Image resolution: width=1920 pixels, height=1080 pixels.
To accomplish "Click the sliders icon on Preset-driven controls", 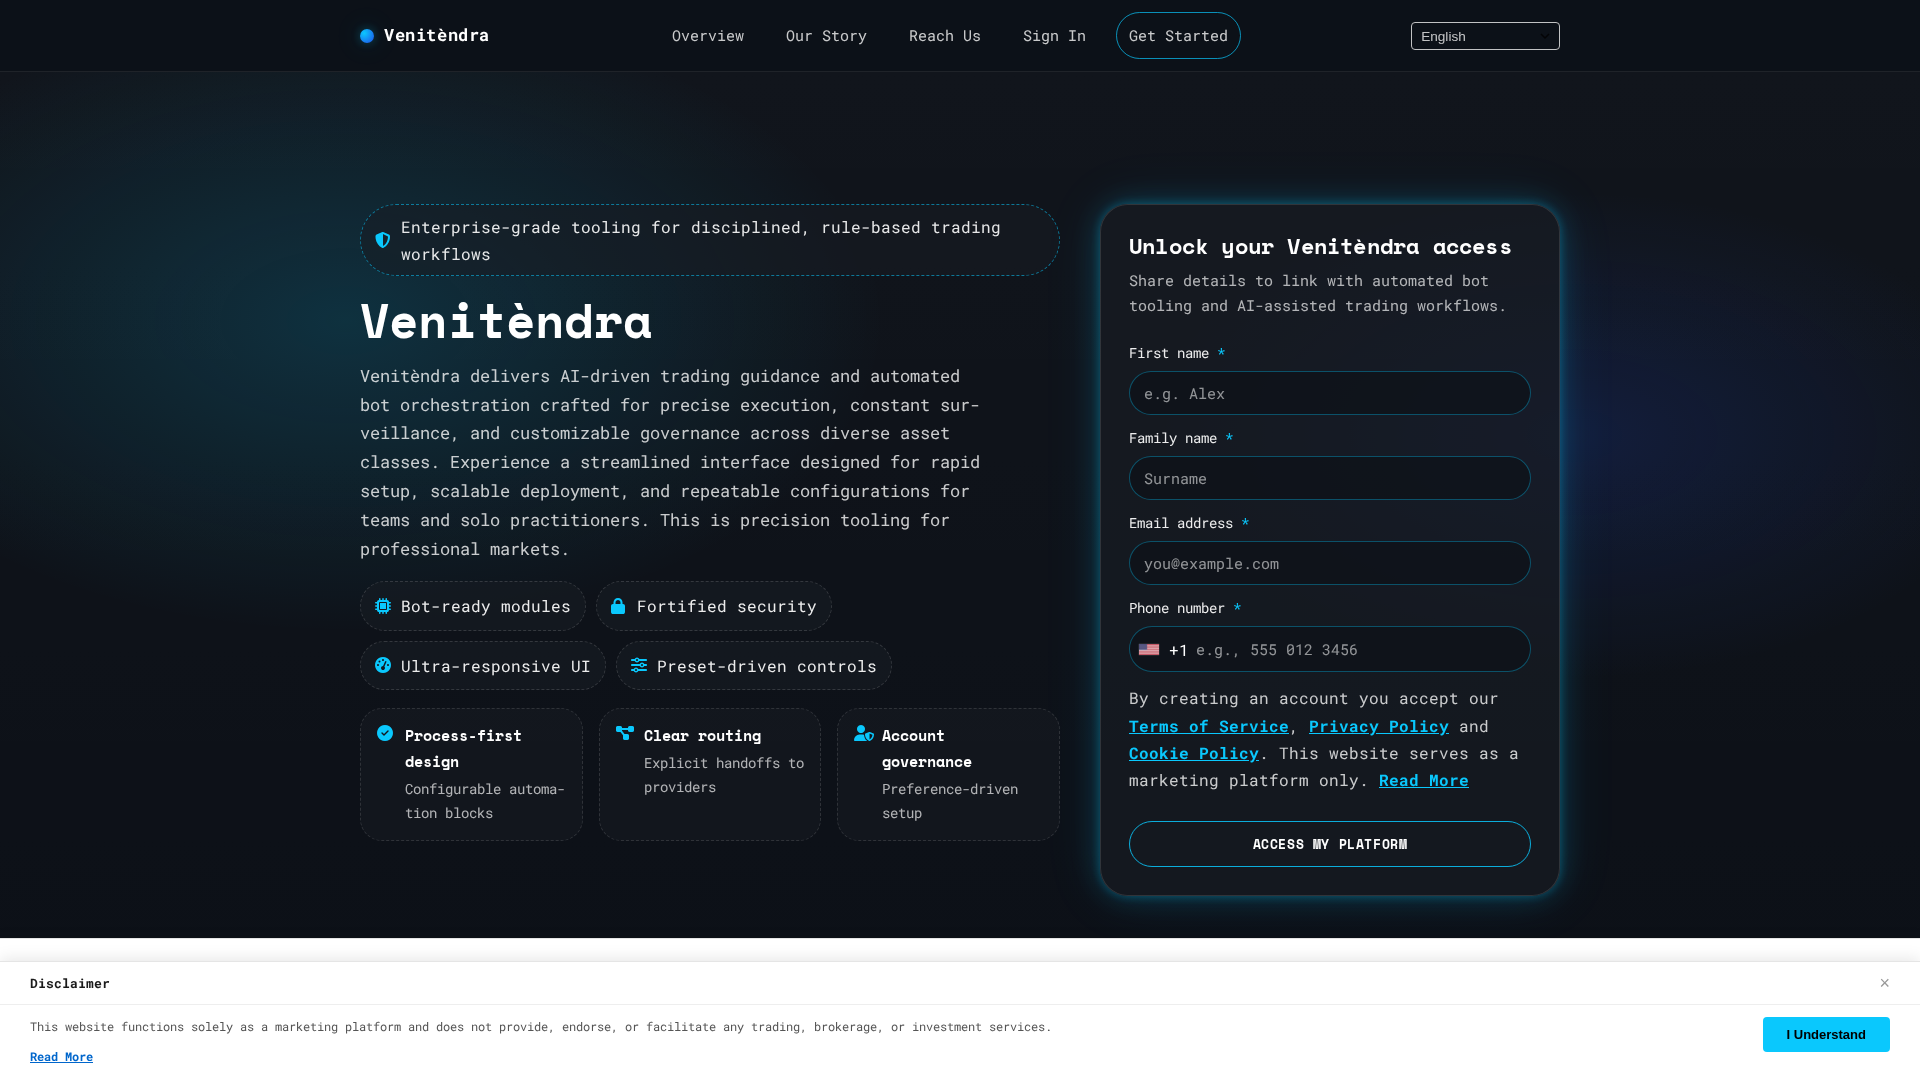I will click(639, 665).
